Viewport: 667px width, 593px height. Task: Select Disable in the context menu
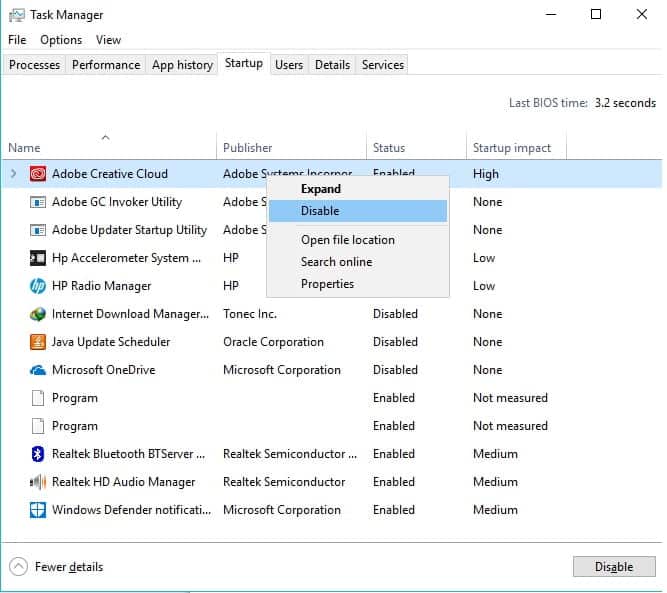point(320,211)
